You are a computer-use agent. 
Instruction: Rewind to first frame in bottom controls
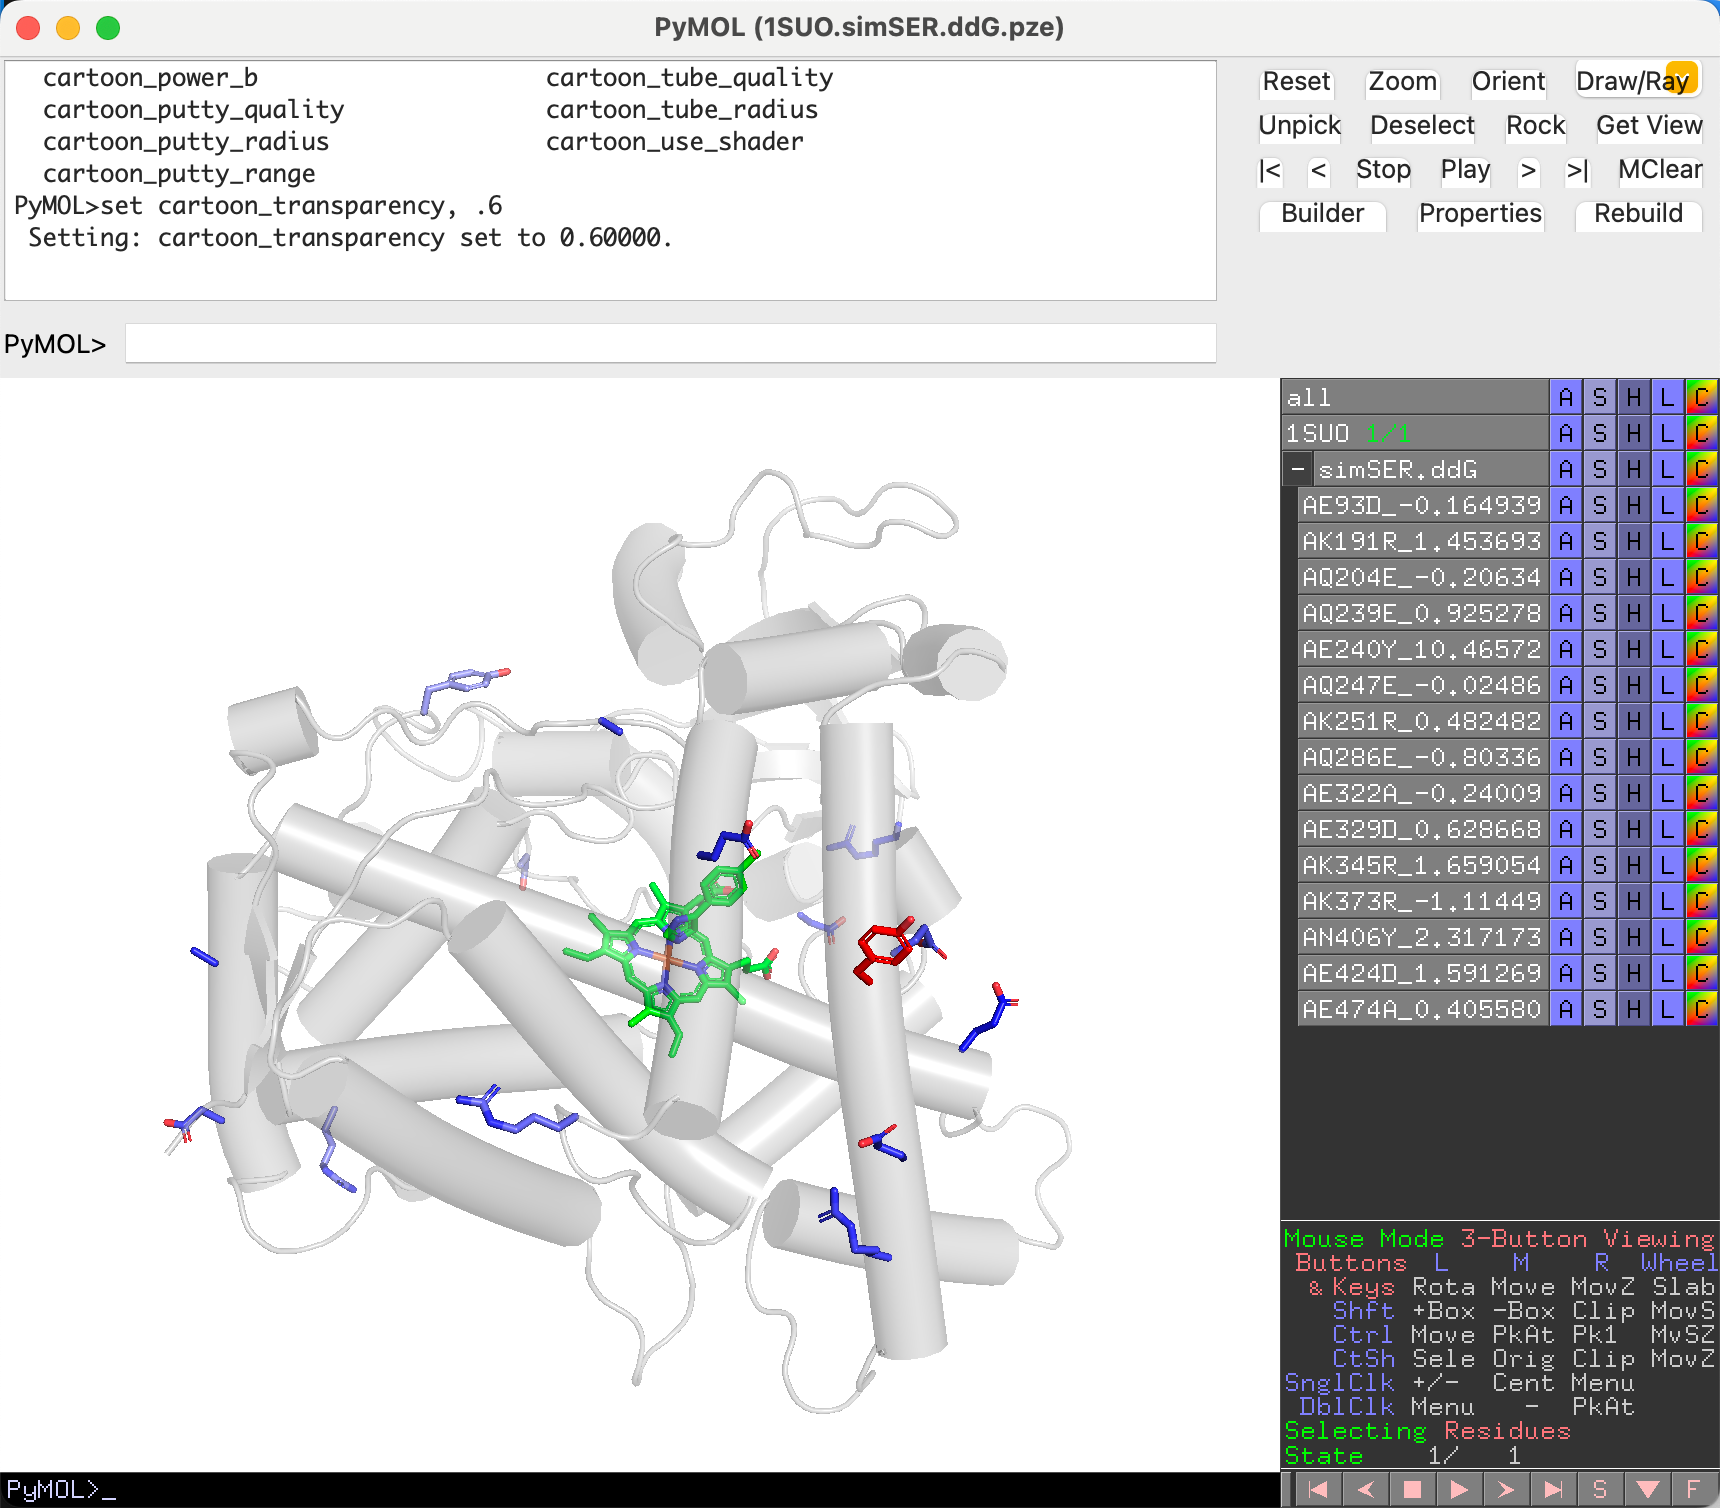click(1318, 1489)
